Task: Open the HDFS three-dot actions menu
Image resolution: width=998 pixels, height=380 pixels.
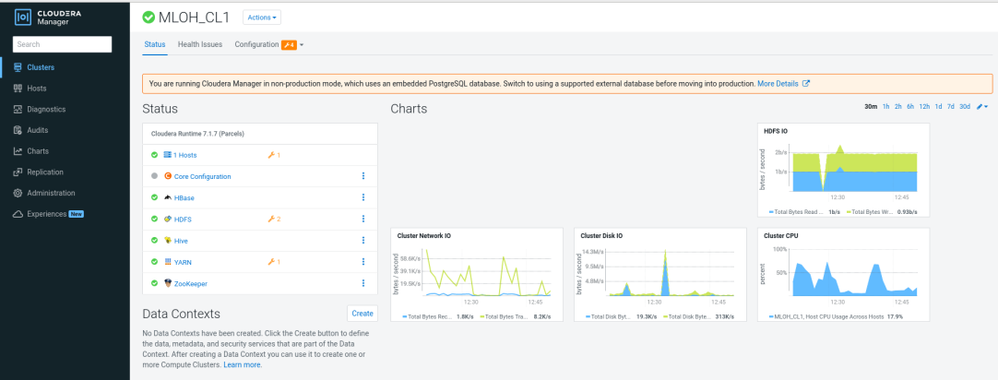Action: click(x=363, y=219)
